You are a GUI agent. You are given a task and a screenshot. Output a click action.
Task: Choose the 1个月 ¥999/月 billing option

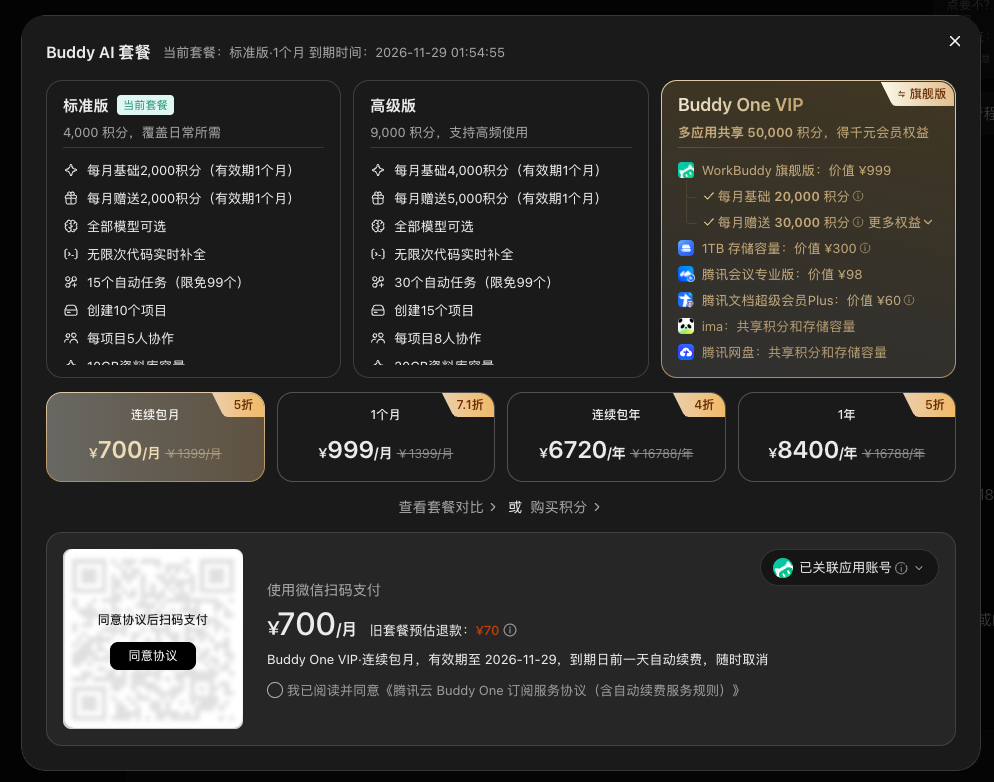(x=385, y=437)
